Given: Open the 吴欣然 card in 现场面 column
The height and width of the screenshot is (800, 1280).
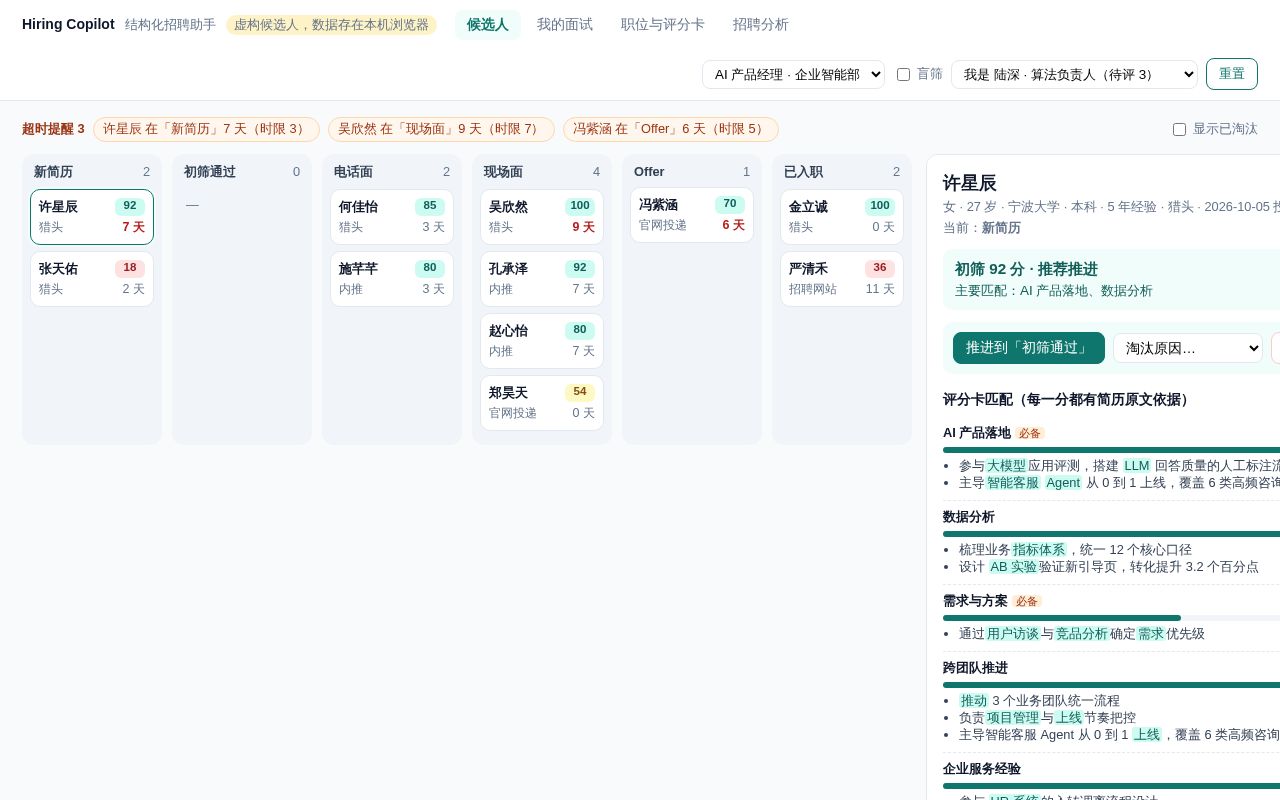Looking at the screenshot, I should point(542,217).
